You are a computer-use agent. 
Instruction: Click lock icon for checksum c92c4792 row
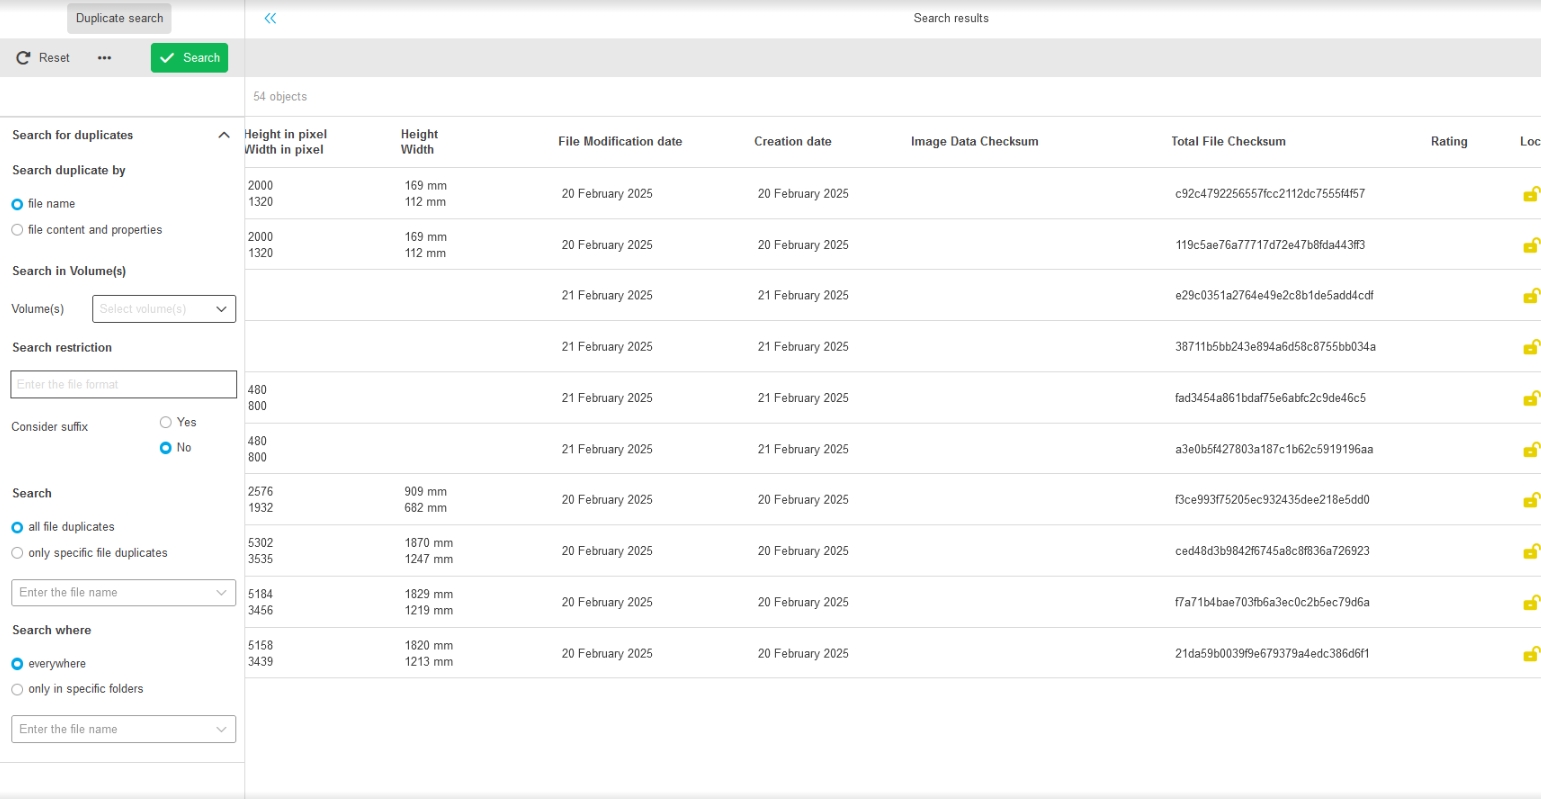click(x=1530, y=194)
